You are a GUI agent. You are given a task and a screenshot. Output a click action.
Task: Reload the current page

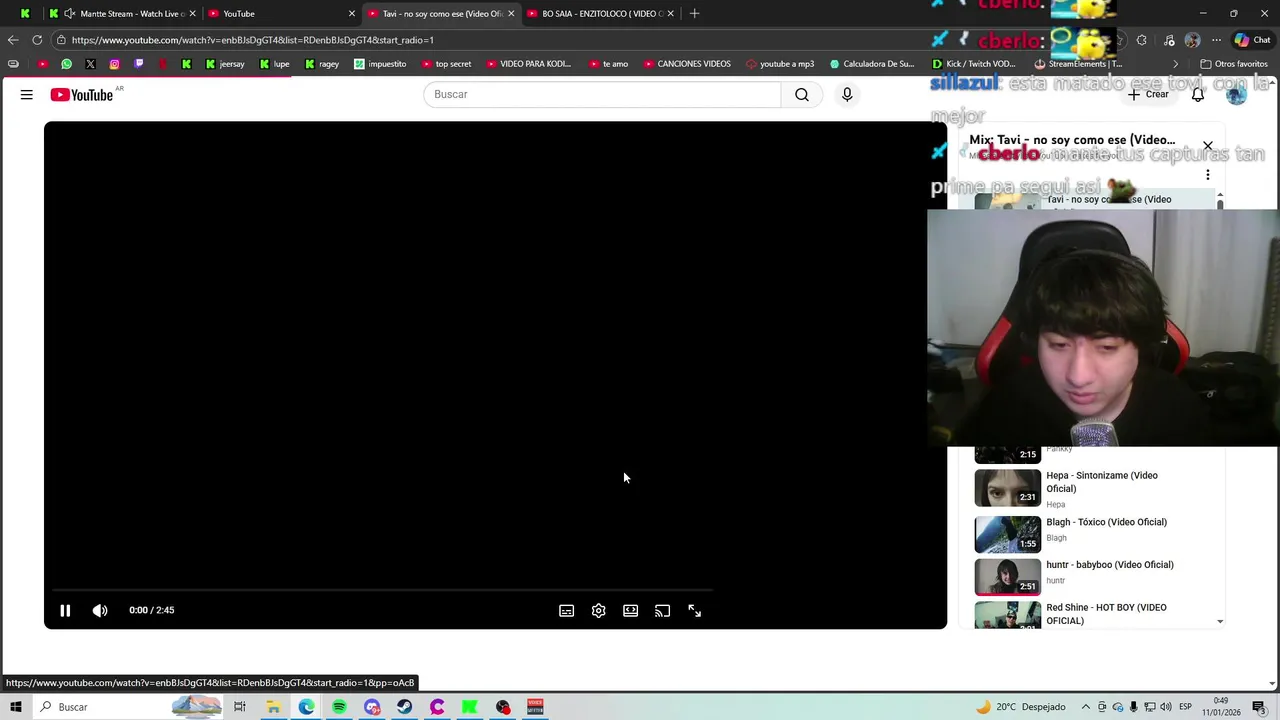click(x=37, y=40)
